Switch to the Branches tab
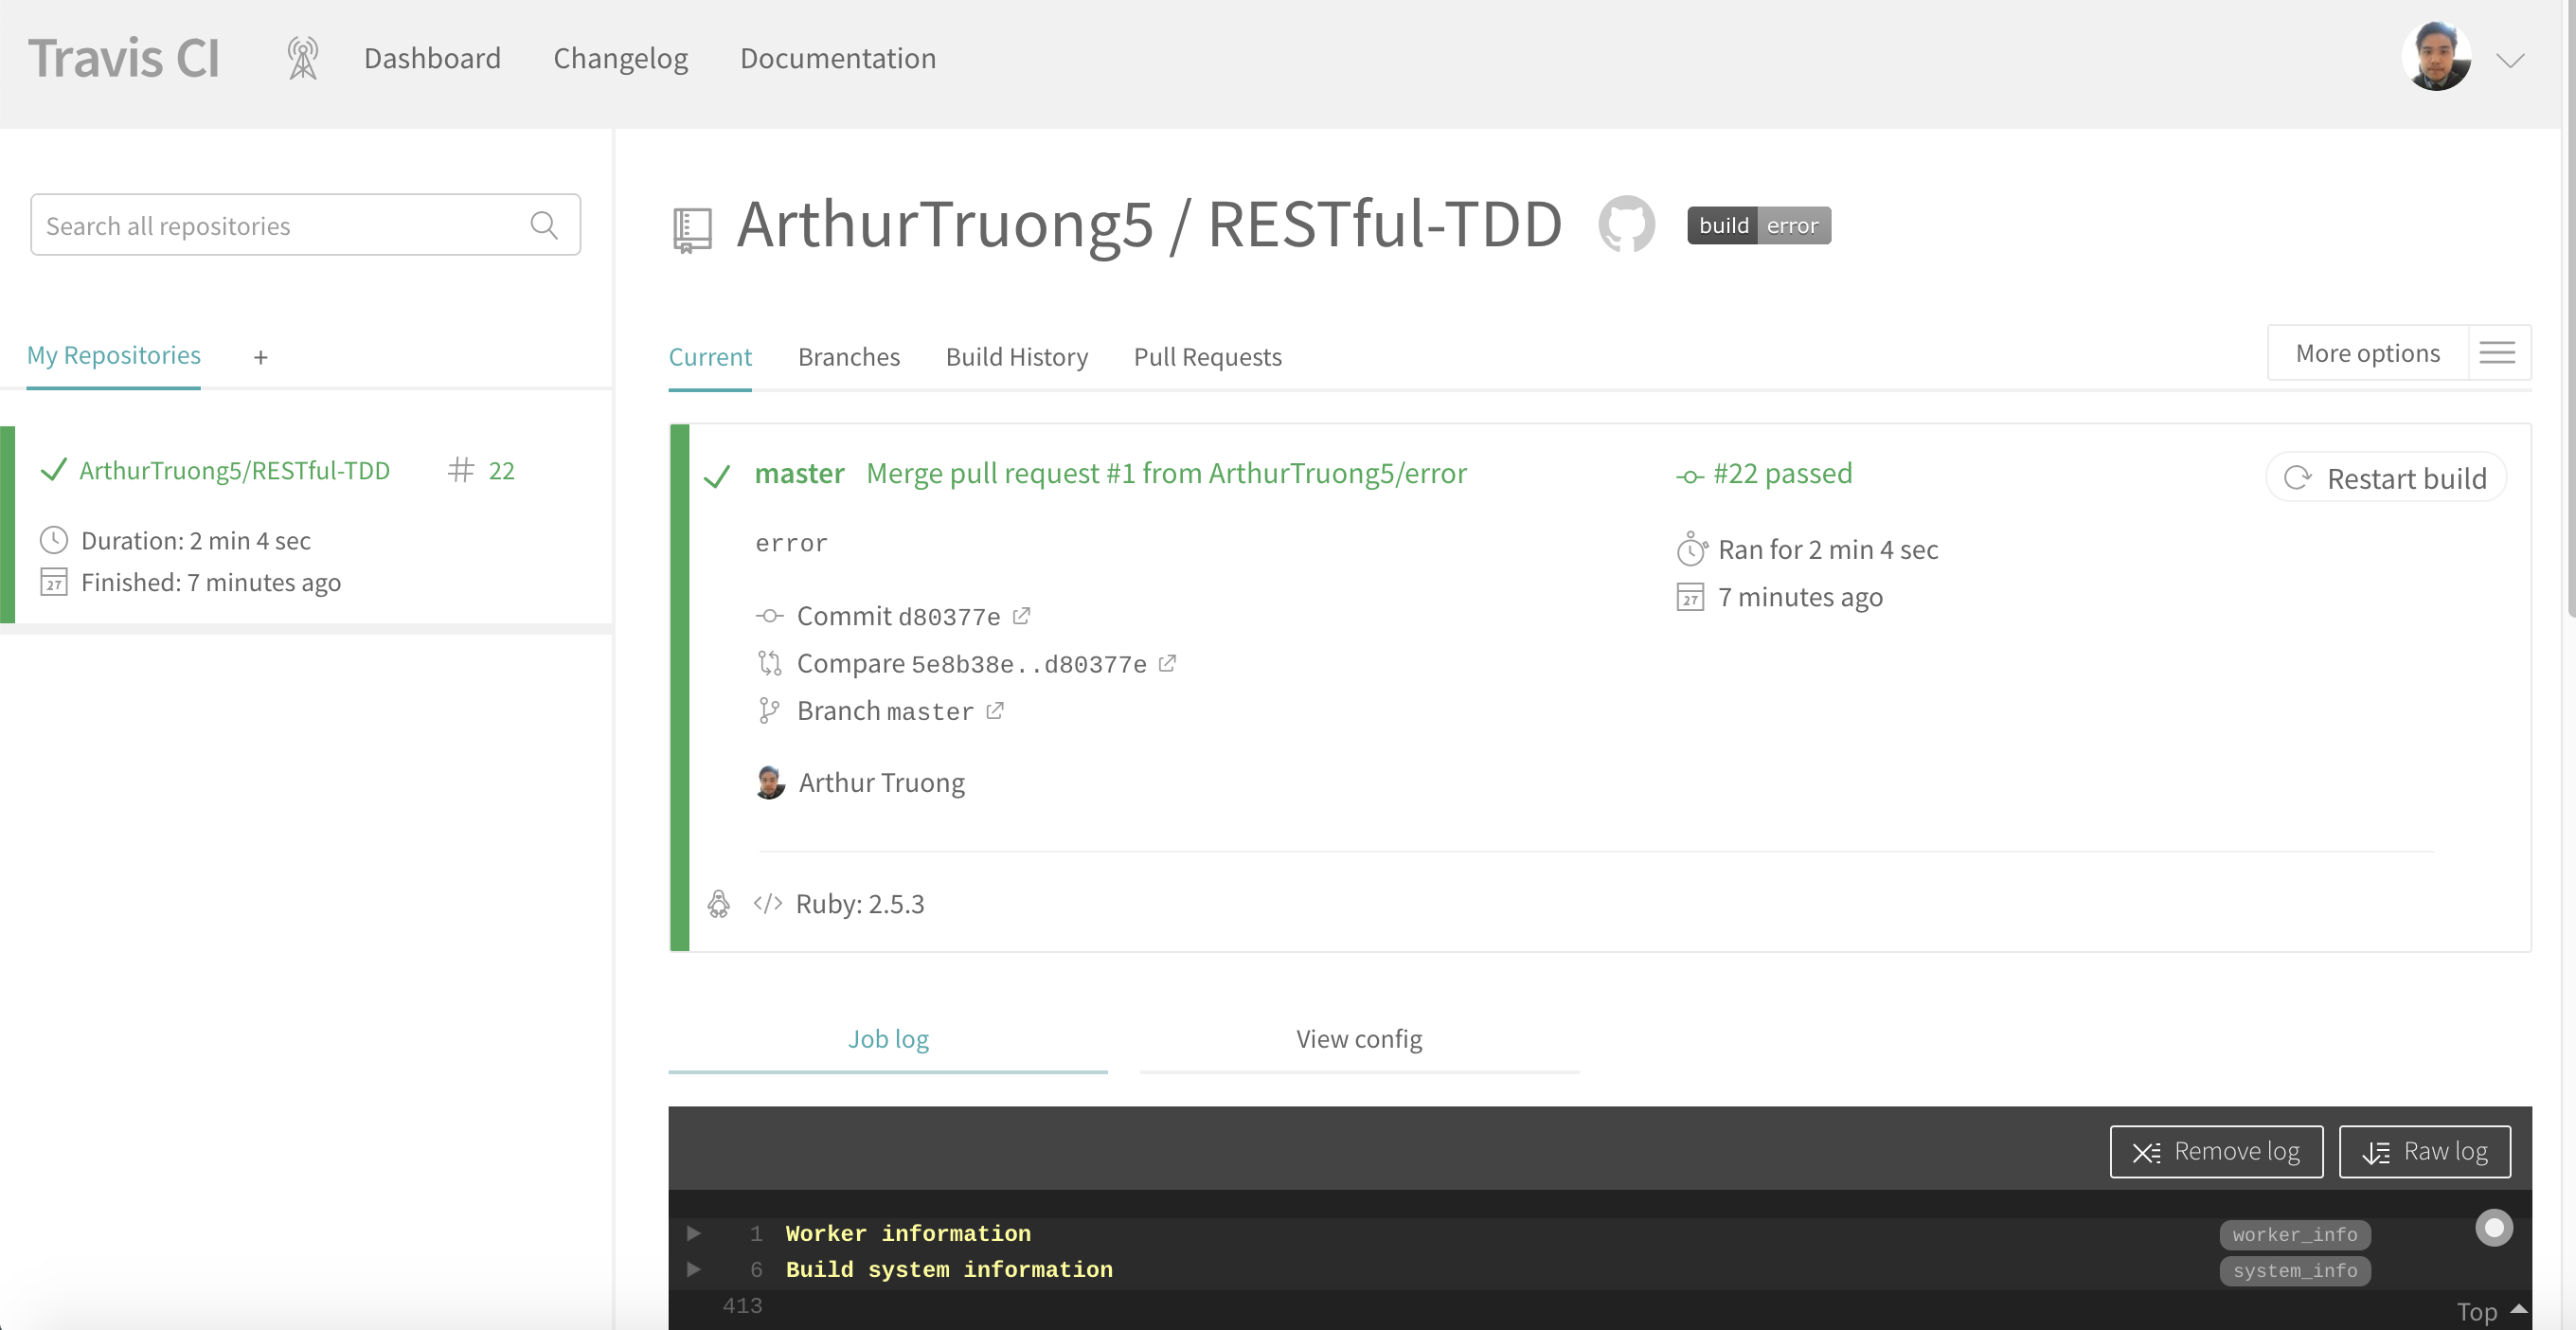The height and width of the screenshot is (1330, 2576). 848,356
